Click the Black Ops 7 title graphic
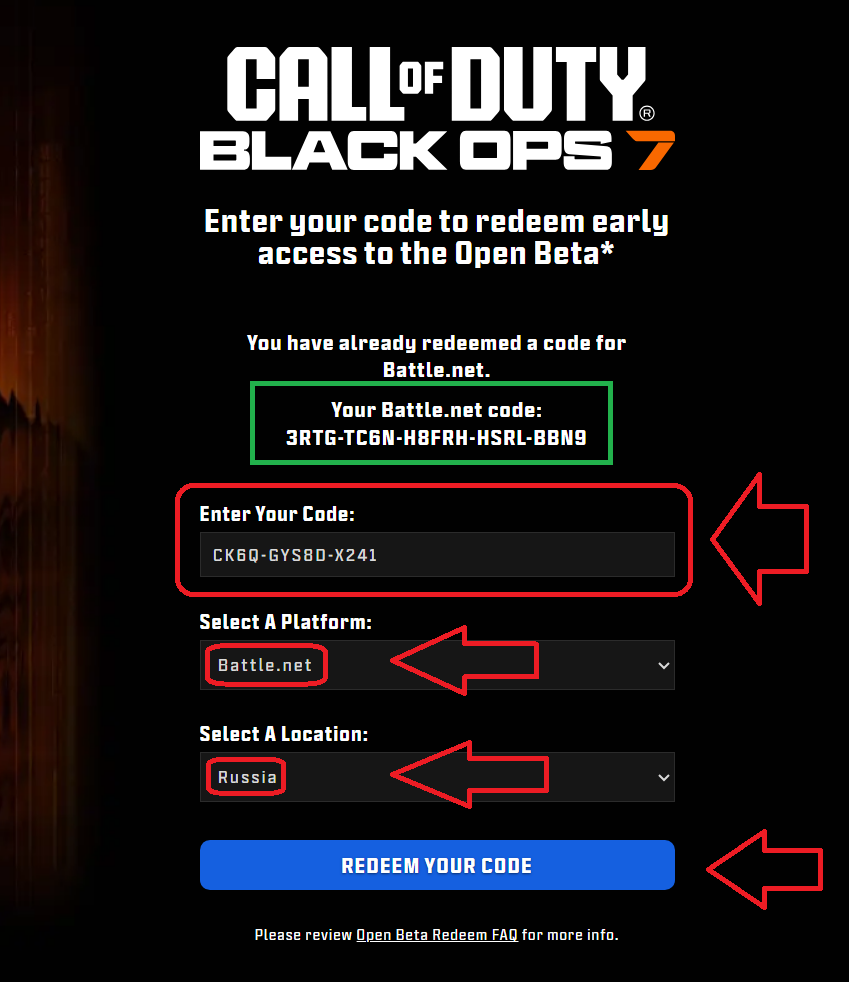 (436, 150)
